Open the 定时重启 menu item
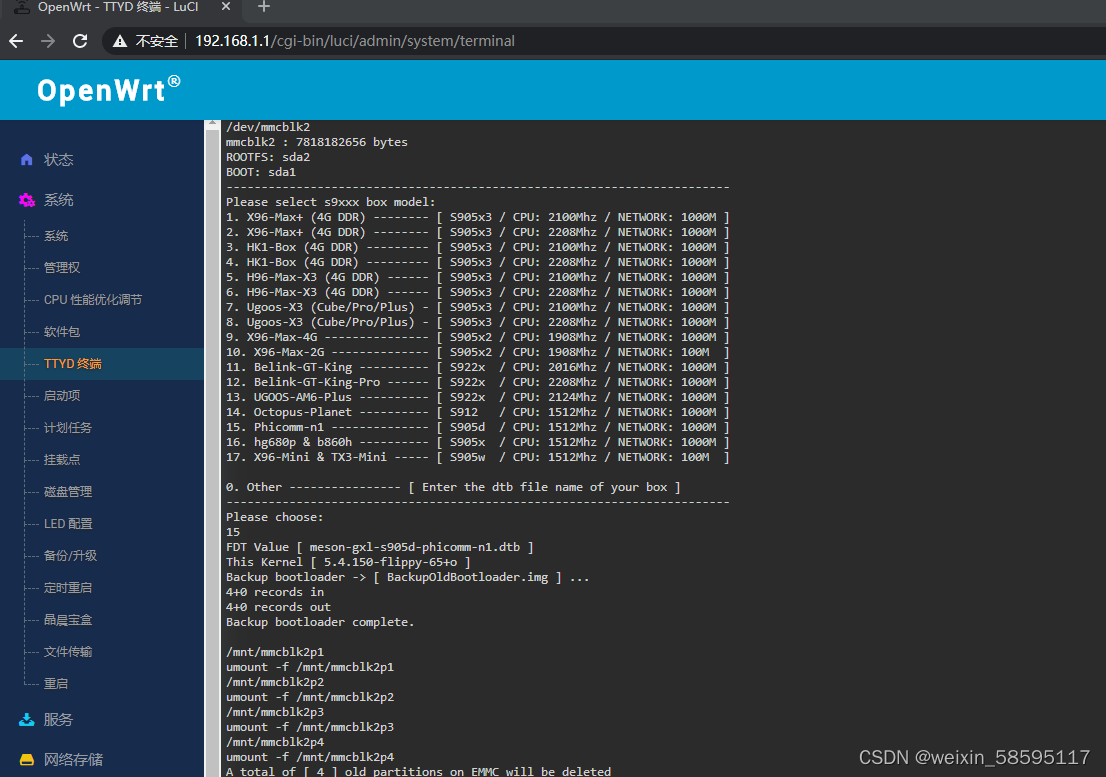This screenshot has height=777, width=1106. coord(68,587)
